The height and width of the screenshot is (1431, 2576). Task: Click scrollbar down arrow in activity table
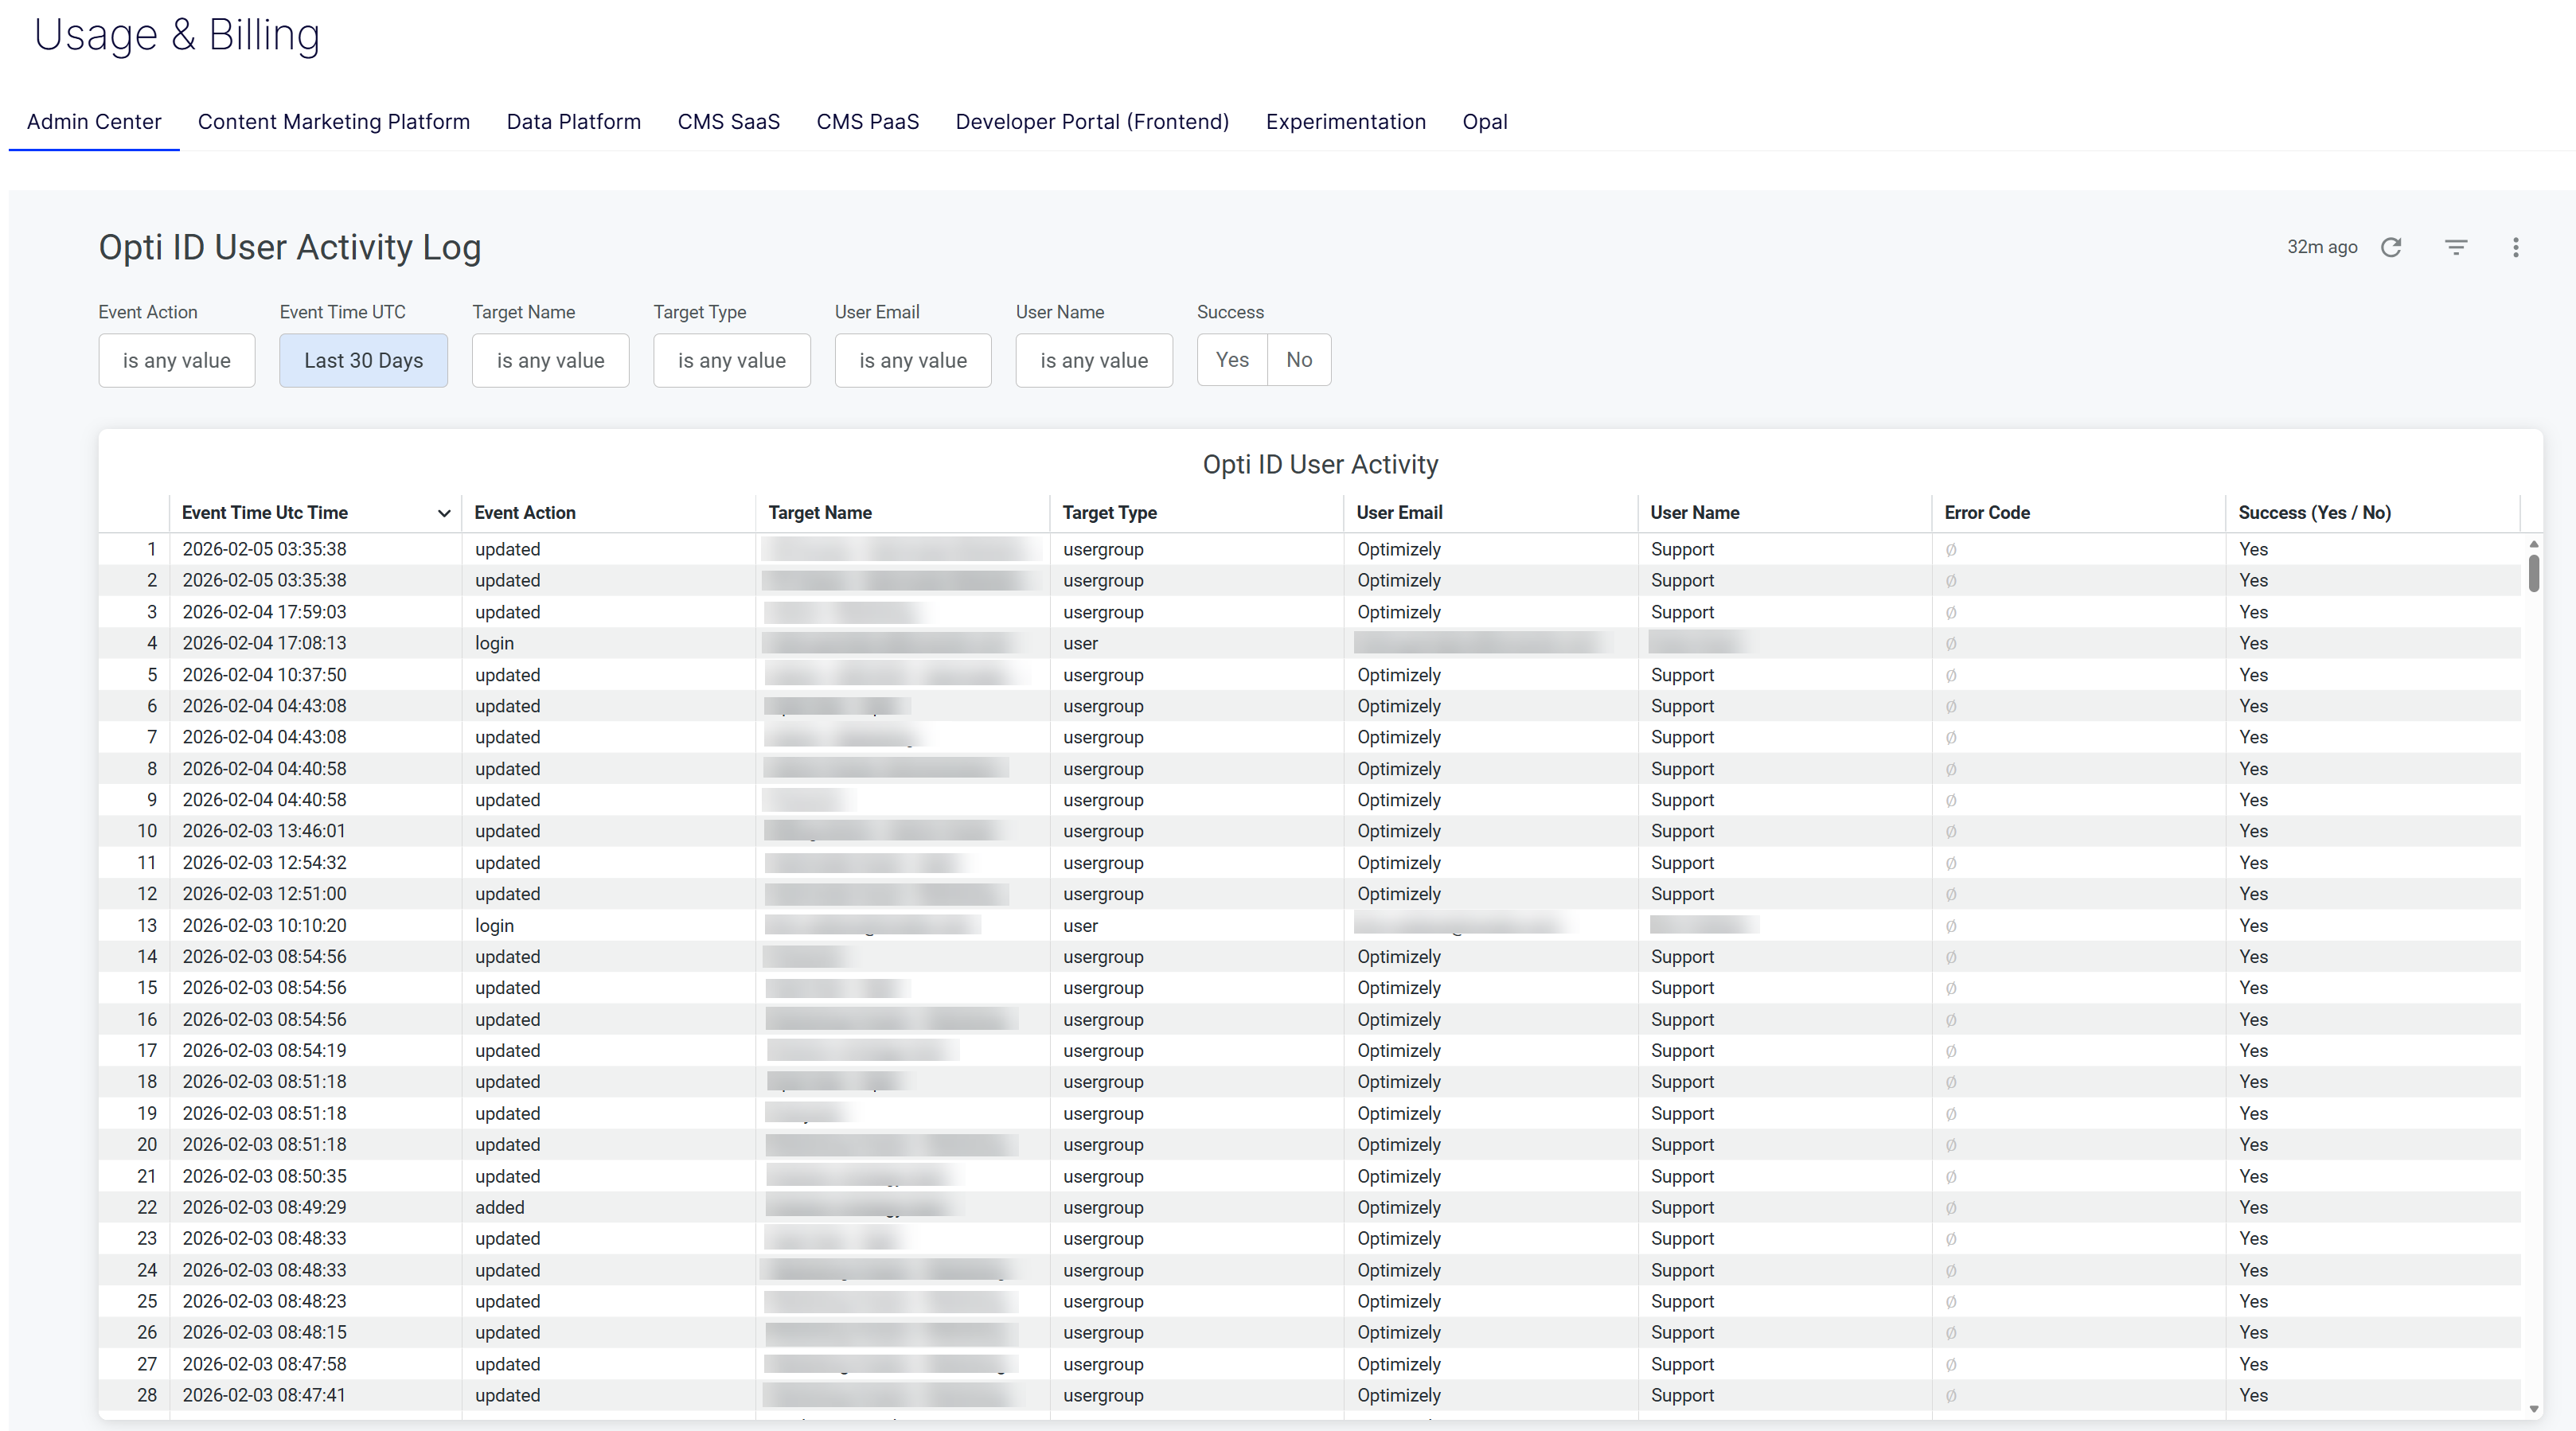[x=2533, y=1408]
